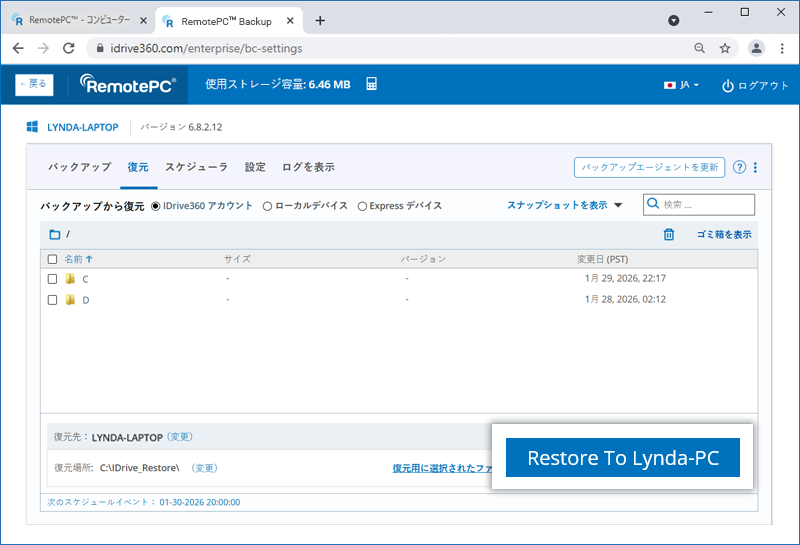Click the root folder path icon
800x545 pixels.
click(55, 234)
